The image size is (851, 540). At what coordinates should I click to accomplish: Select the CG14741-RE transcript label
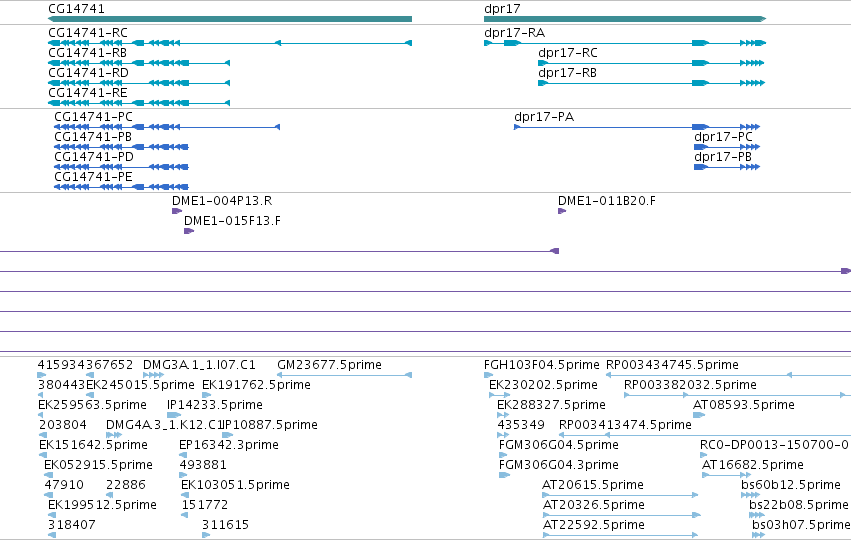point(88,93)
